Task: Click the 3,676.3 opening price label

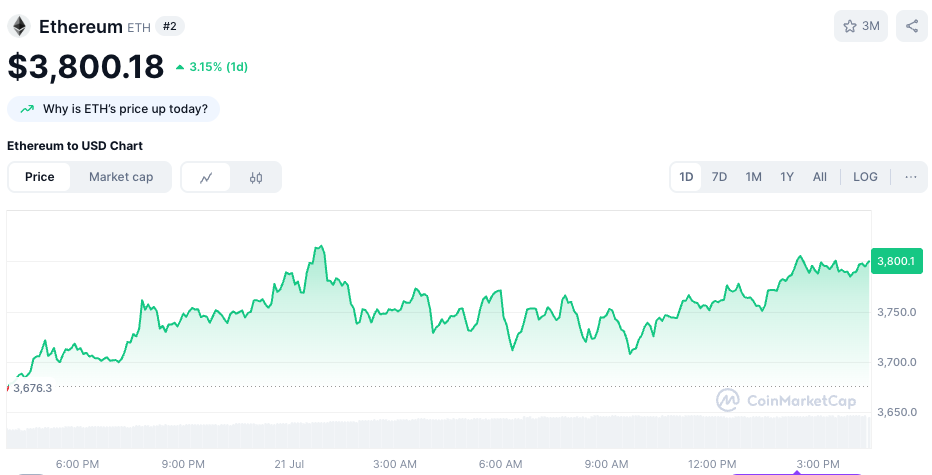Action: pos(32,388)
